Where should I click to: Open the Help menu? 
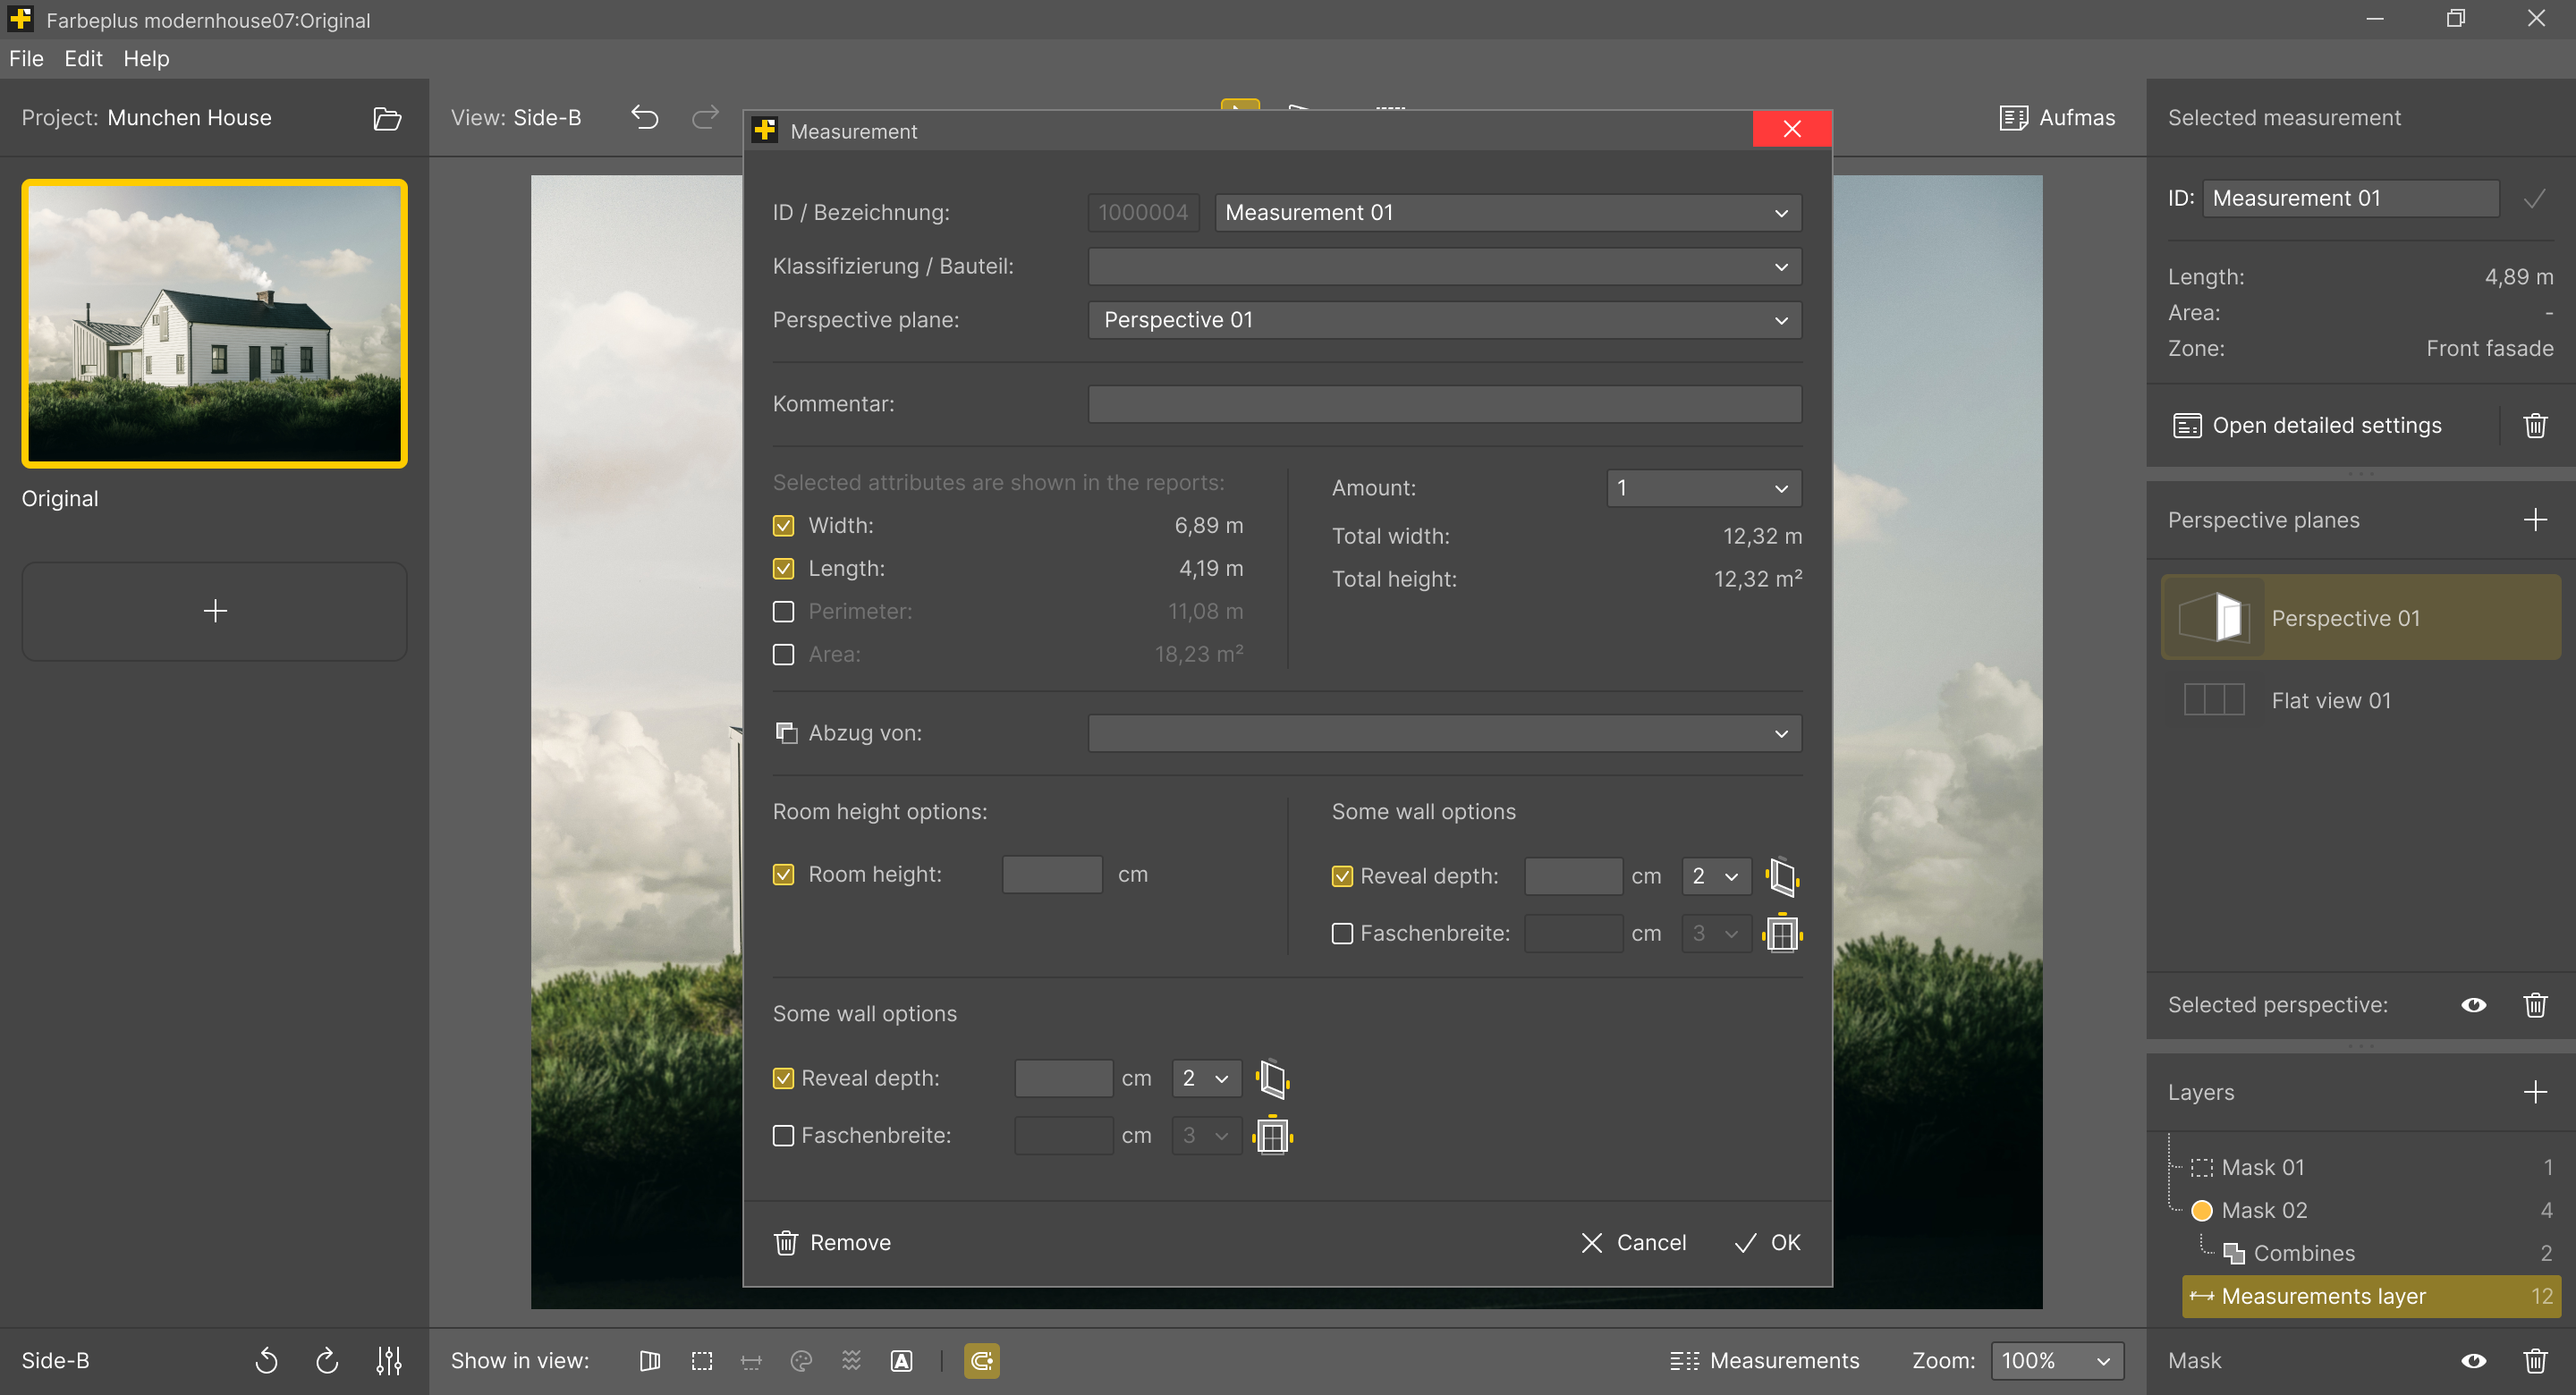point(146,59)
